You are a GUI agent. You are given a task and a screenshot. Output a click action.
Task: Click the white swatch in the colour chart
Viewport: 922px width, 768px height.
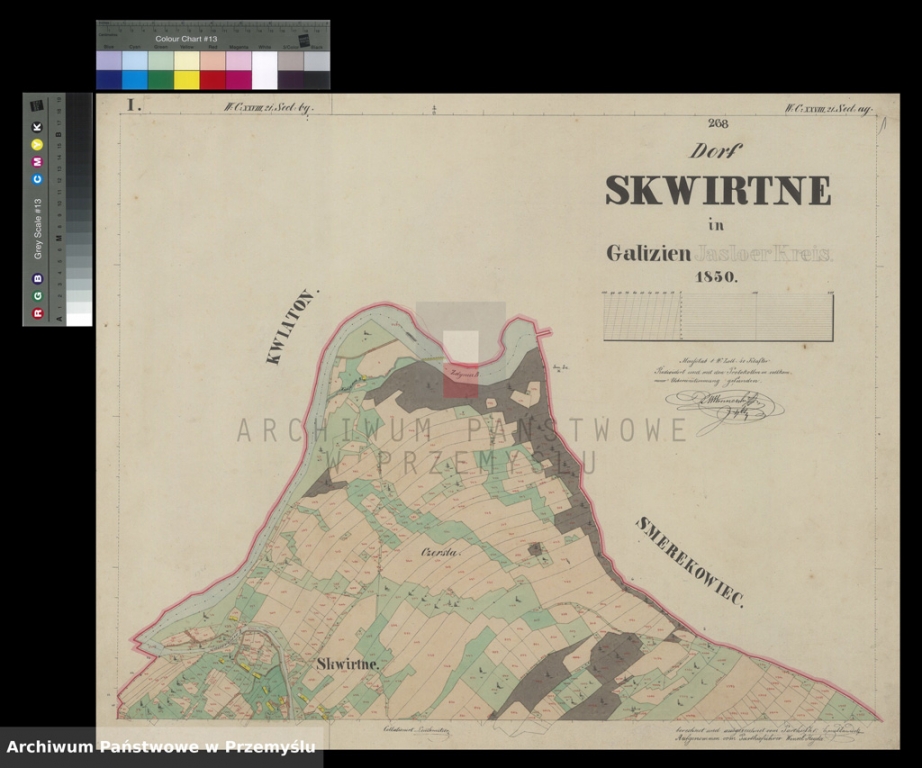coord(265,70)
